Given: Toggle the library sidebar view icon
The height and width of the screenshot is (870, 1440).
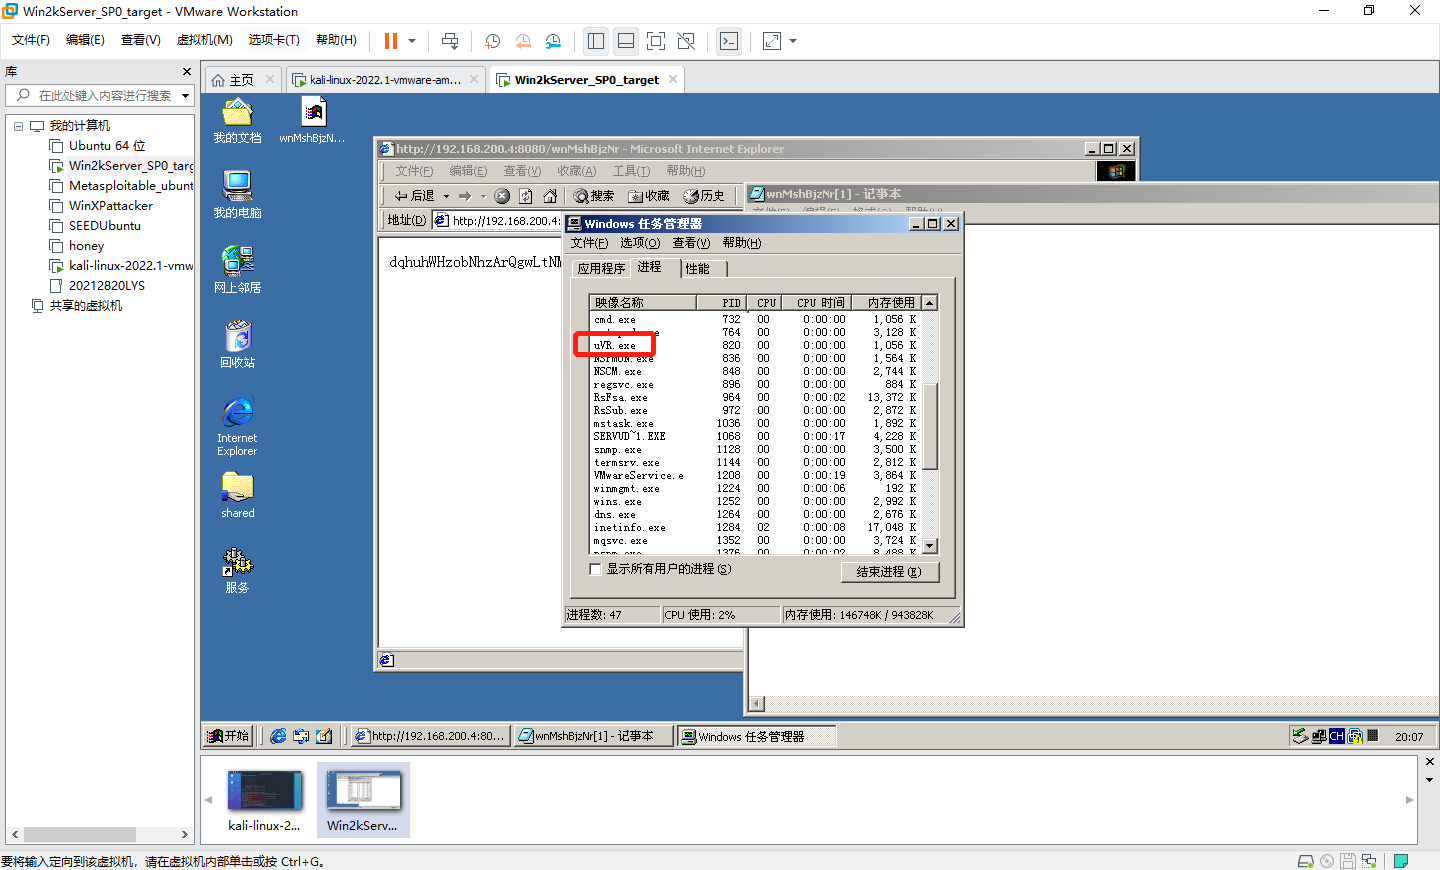Looking at the screenshot, I should click(596, 41).
